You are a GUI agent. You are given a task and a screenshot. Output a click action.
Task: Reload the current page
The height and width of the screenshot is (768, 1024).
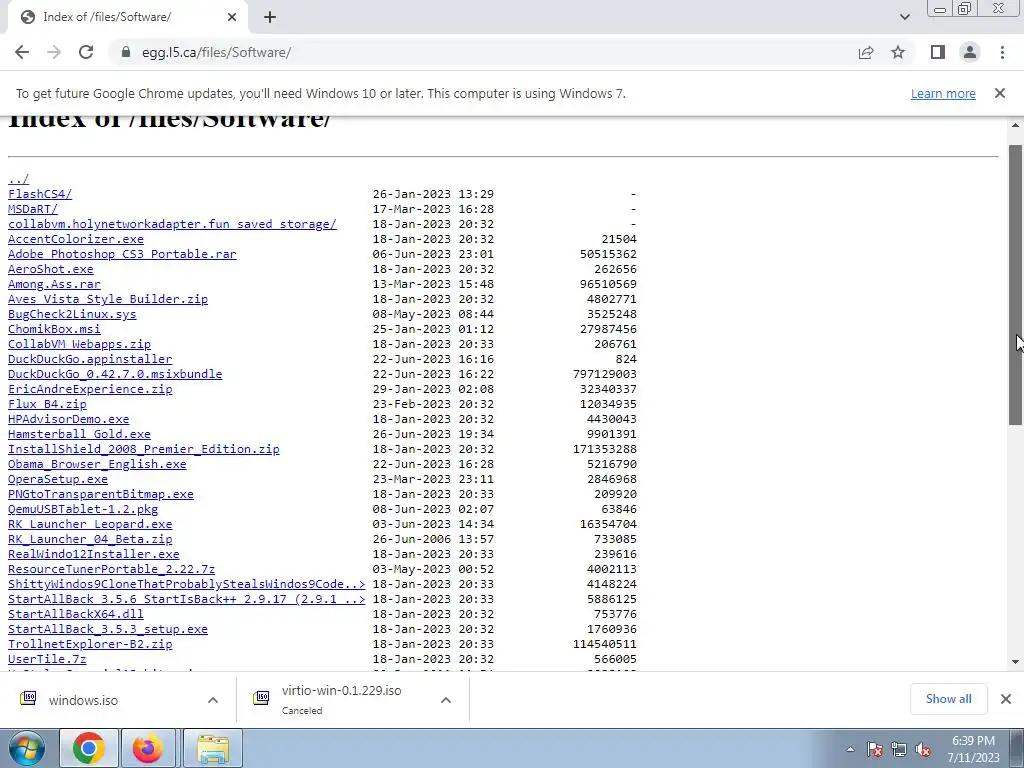86,52
